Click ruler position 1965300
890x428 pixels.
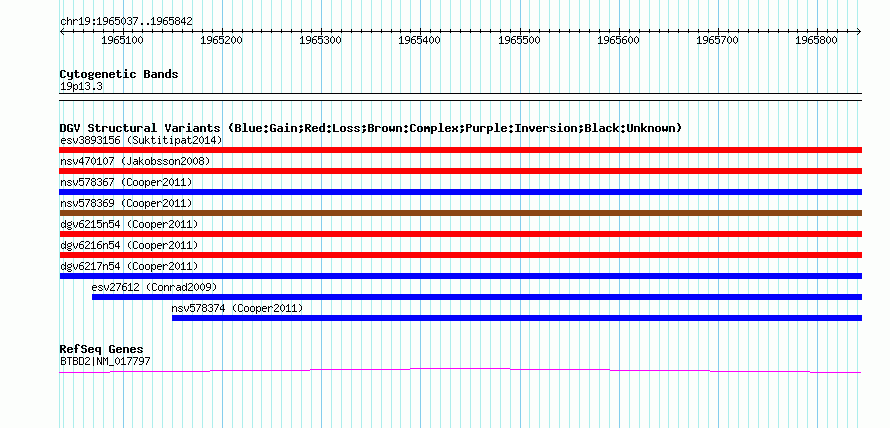coord(321,40)
